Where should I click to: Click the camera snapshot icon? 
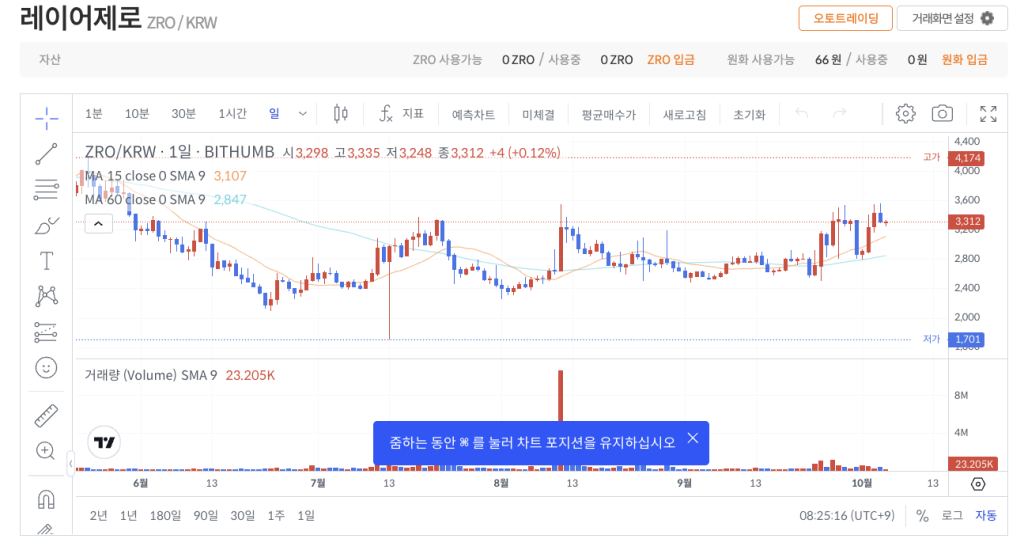pyautogui.click(x=941, y=114)
